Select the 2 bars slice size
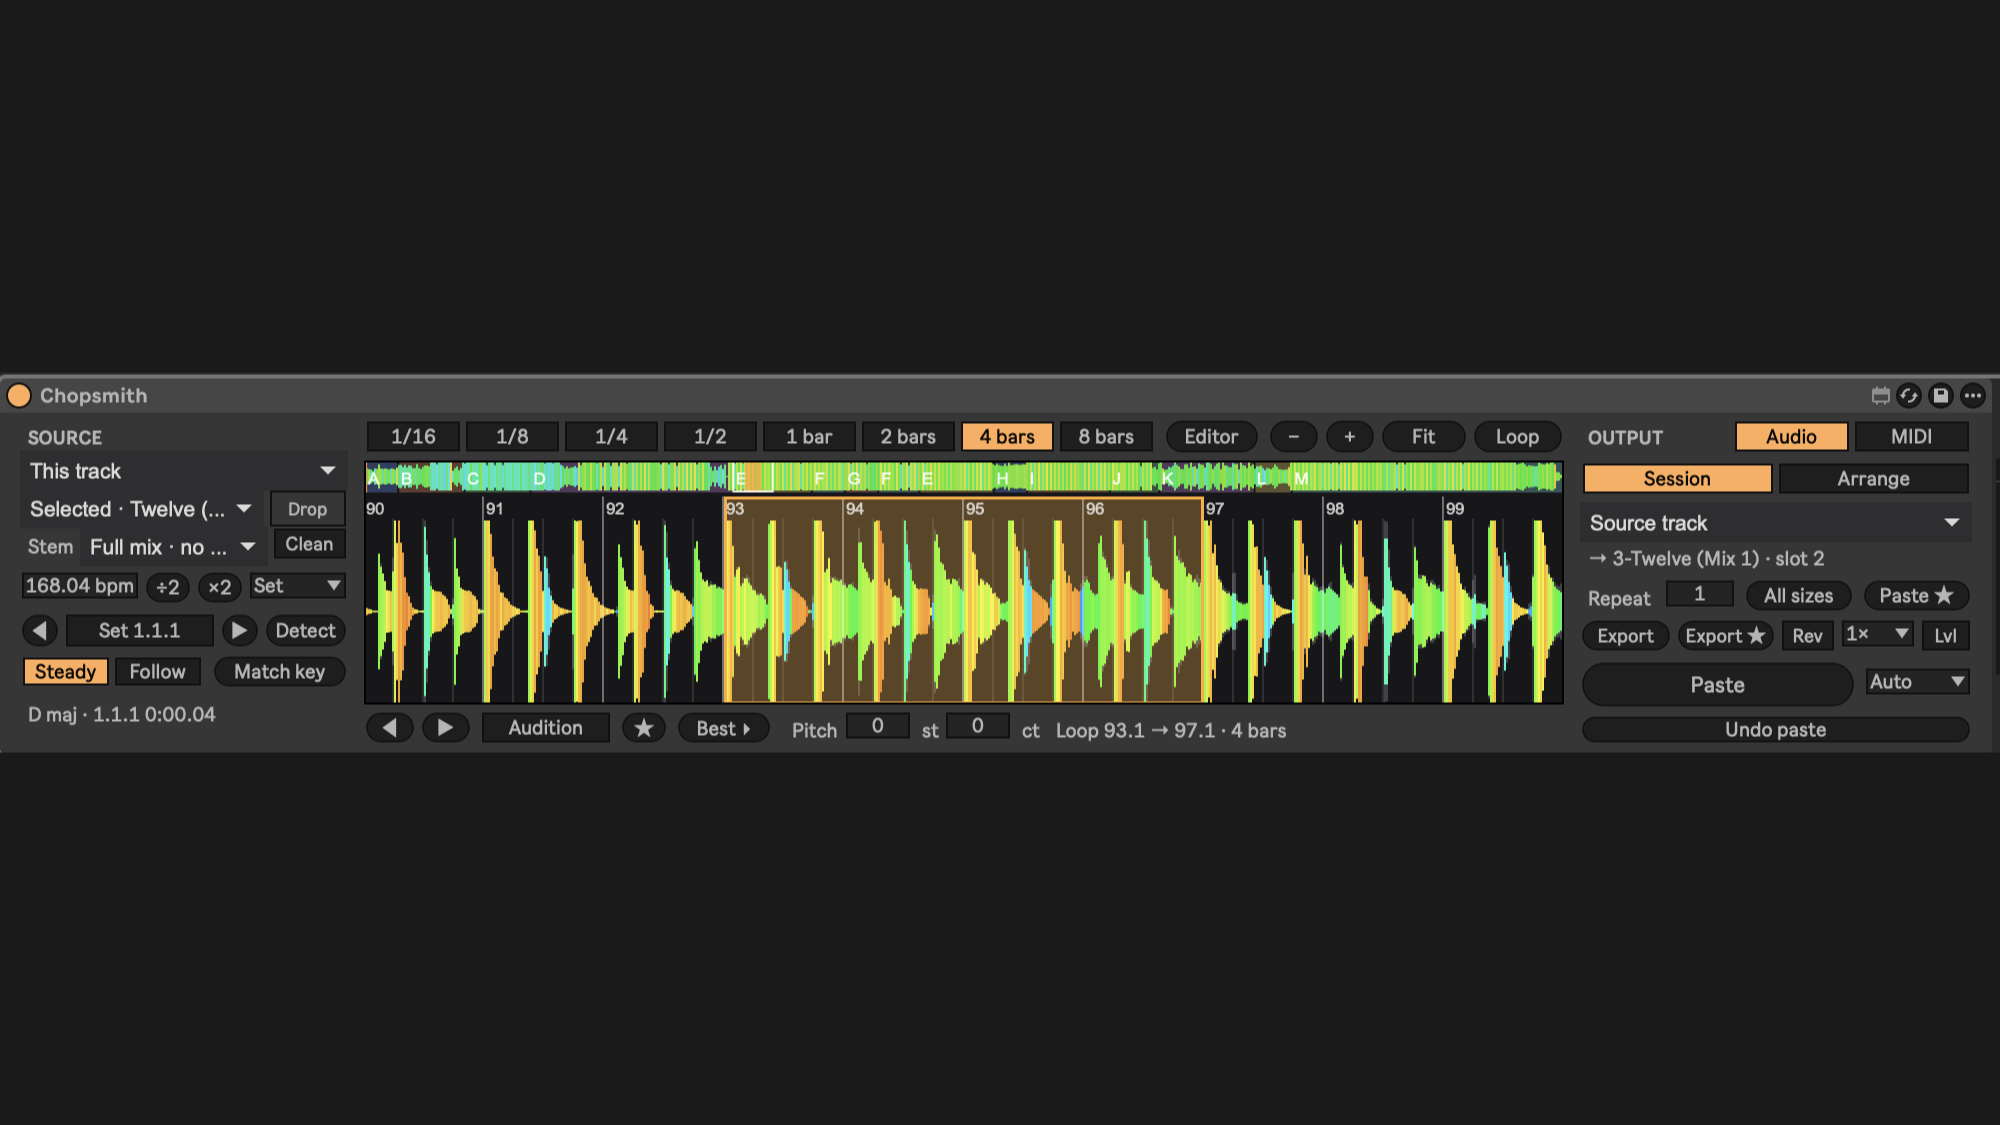 pyautogui.click(x=908, y=437)
